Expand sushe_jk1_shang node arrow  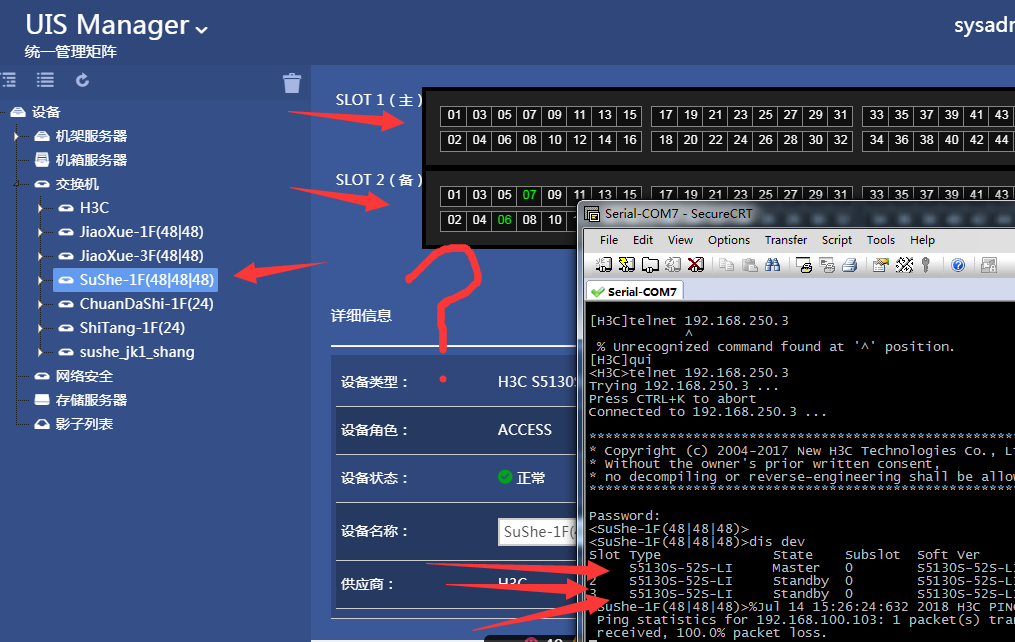pyautogui.click(x=40, y=352)
